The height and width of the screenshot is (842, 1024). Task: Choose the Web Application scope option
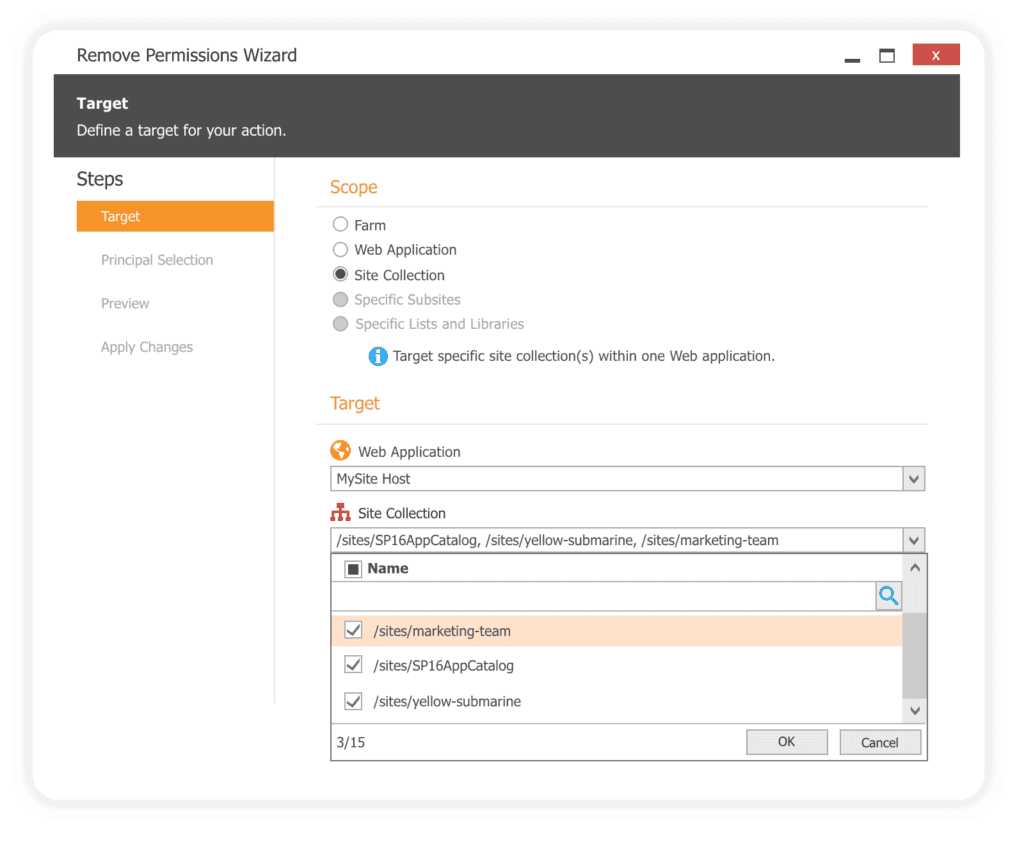tap(341, 250)
